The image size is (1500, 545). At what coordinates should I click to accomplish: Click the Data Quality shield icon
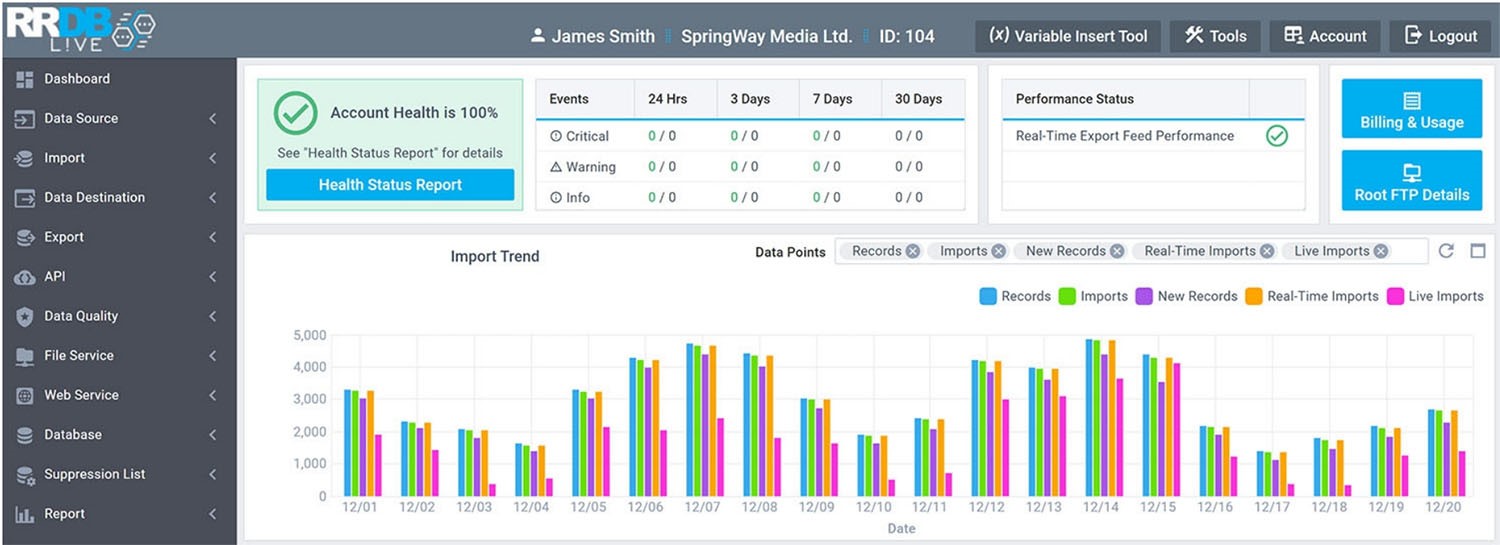coord(25,317)
